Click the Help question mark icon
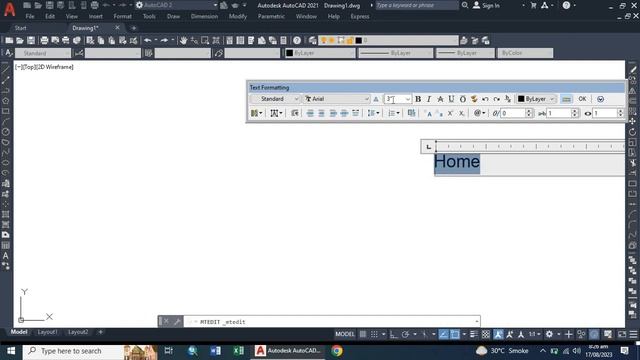This screenshot has width=640, height=360. click(x=297, y=40)
